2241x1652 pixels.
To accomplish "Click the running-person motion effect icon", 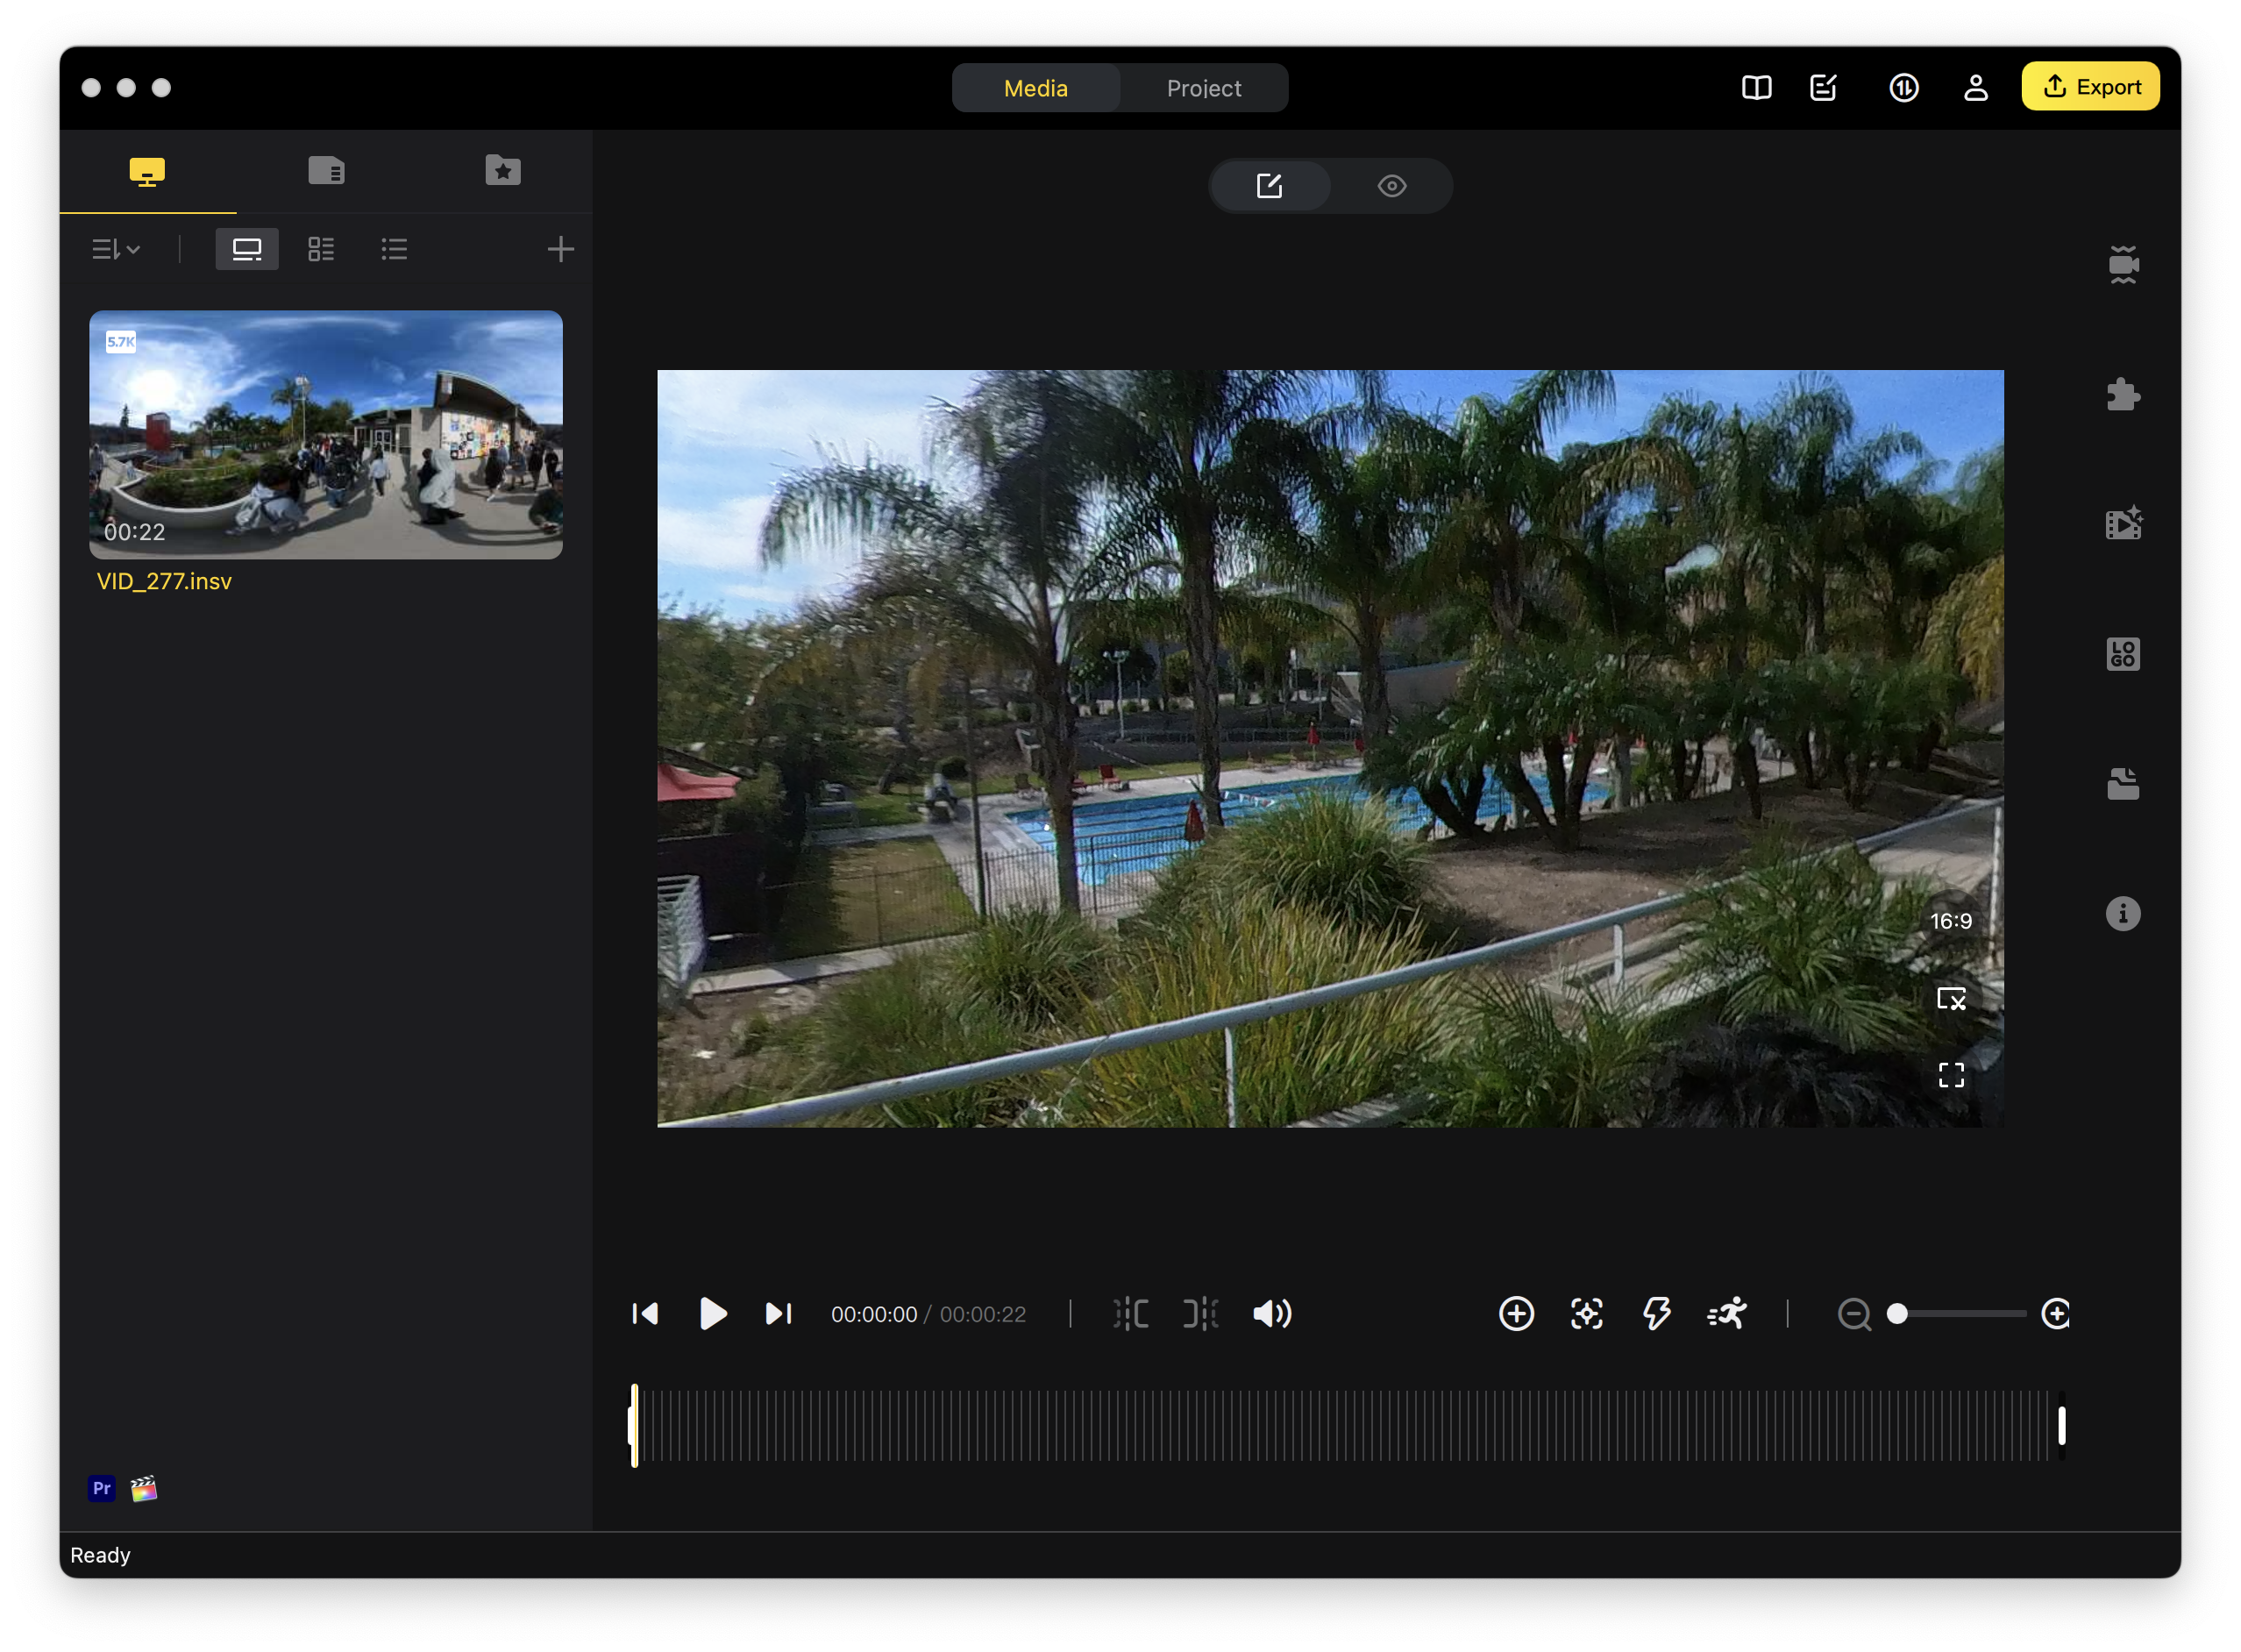I will (x=1727, y=1313).
